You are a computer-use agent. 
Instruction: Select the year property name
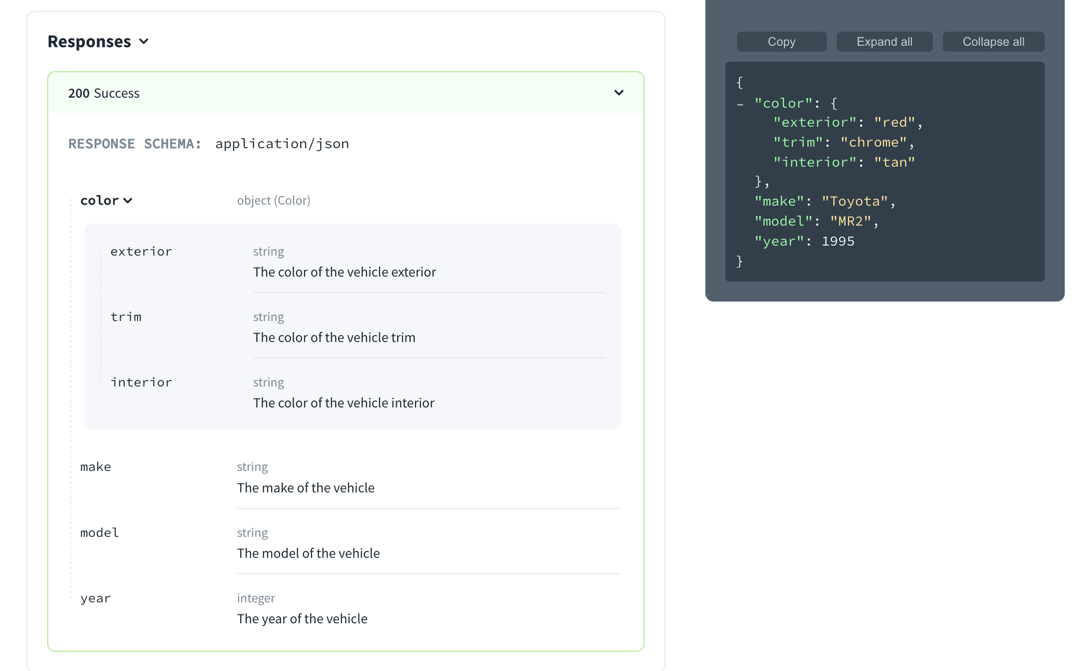95,598
